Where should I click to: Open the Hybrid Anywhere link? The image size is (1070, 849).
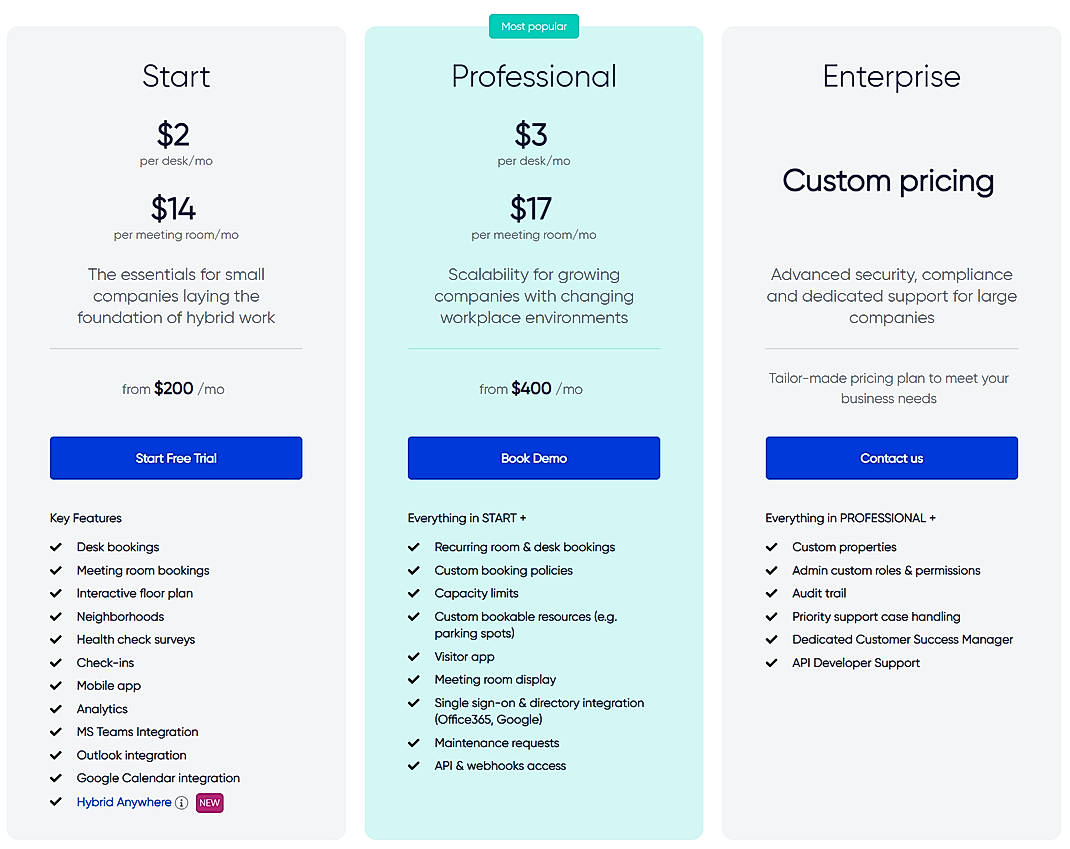[x=123, y=802]
